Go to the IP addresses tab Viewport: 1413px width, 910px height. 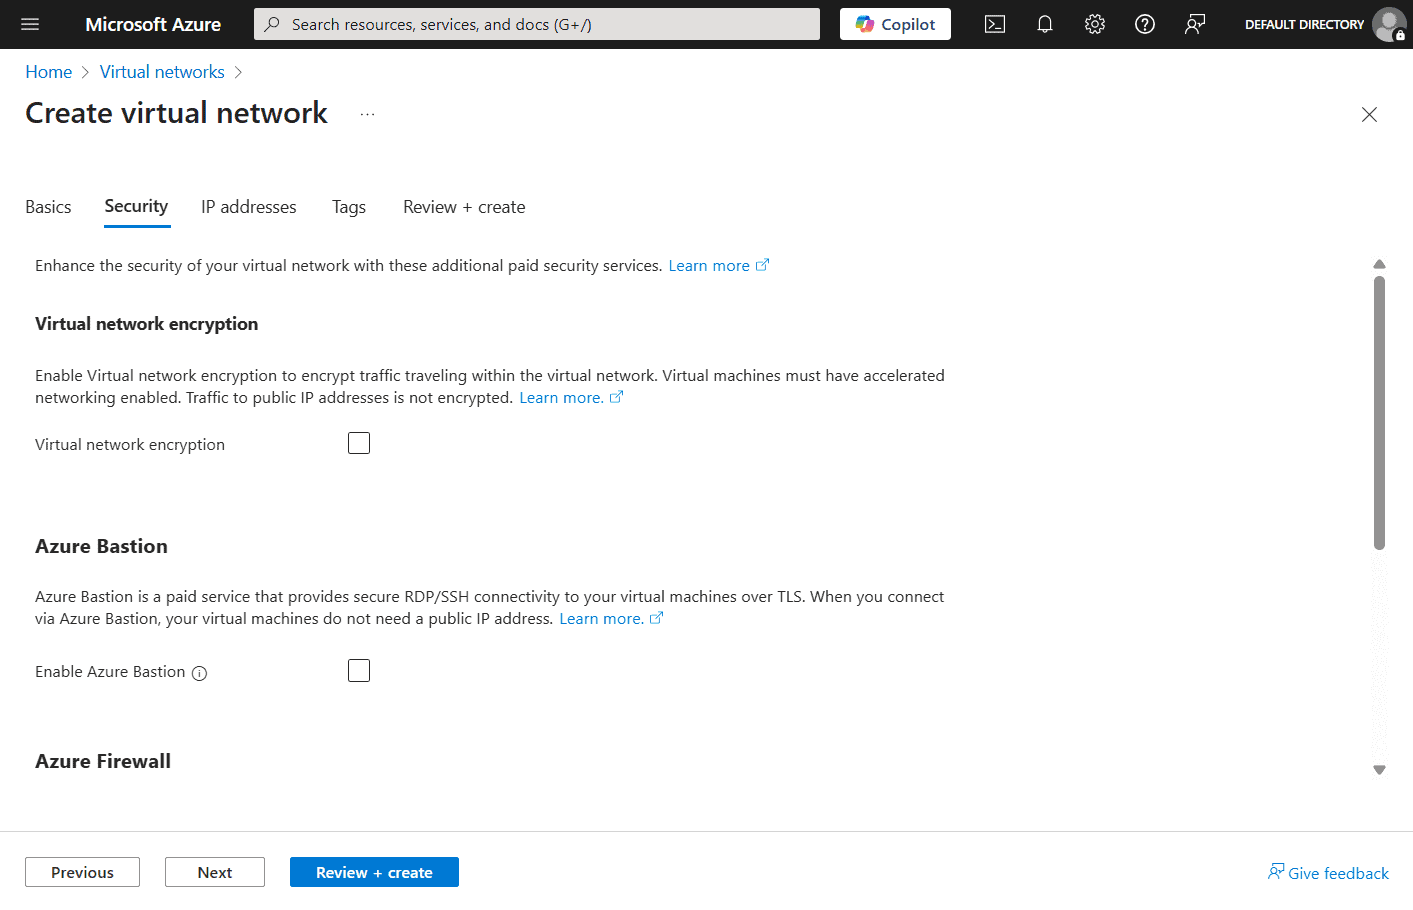pos(249,207)
